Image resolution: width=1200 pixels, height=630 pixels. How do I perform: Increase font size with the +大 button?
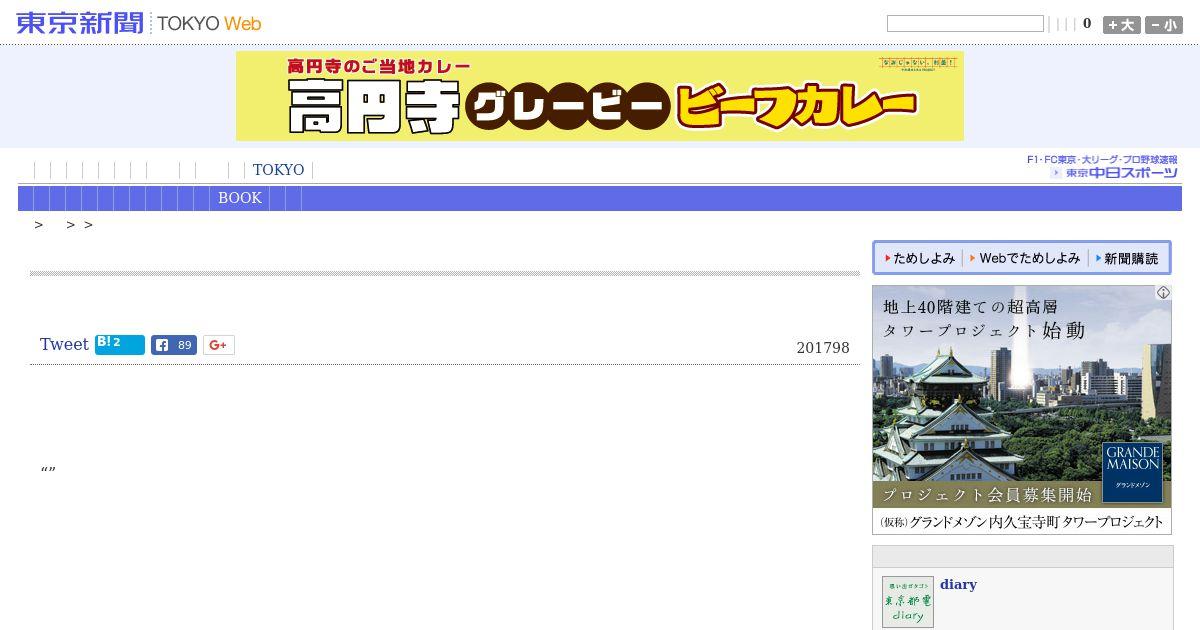click(1121, 25)
